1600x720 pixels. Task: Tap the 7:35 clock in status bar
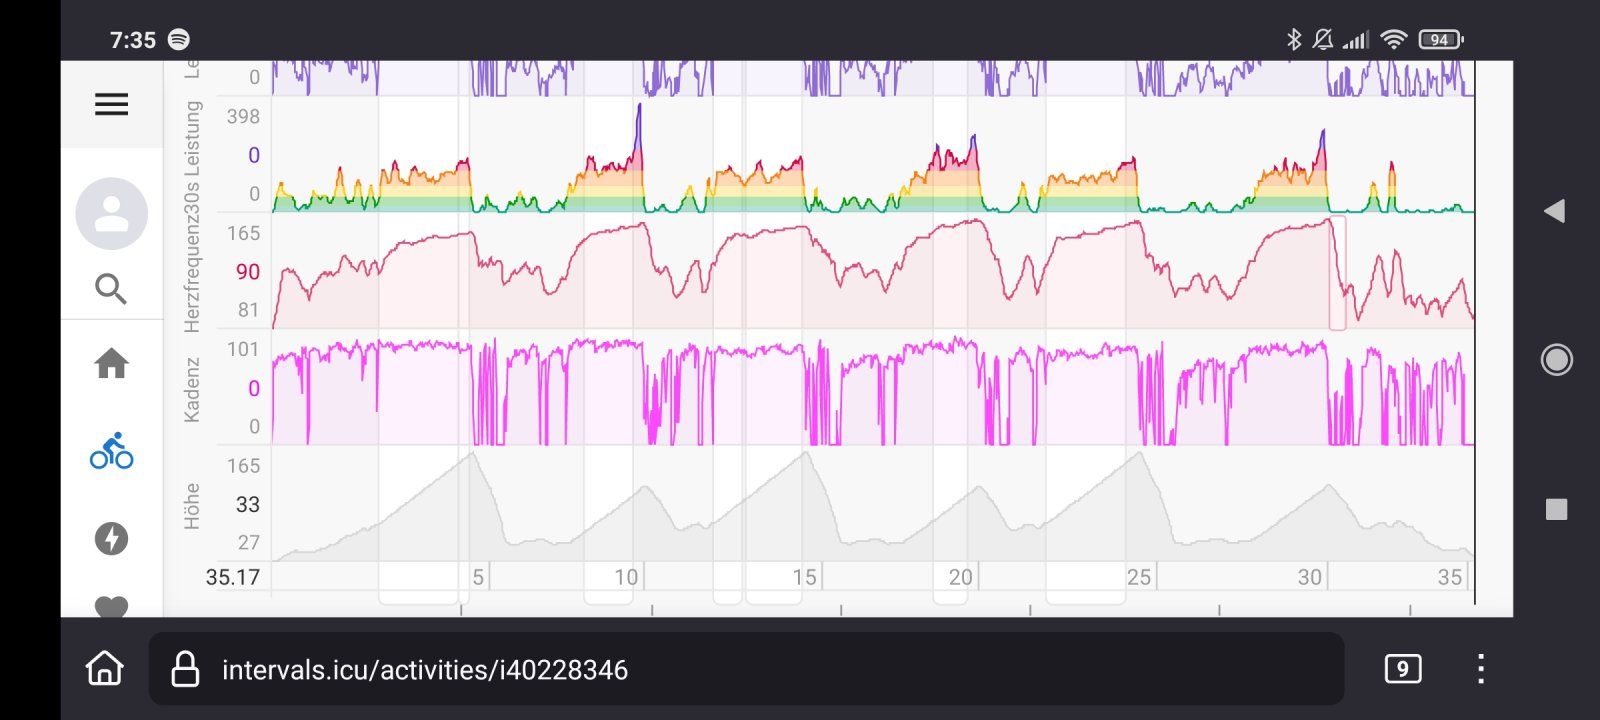coord(132,40)
